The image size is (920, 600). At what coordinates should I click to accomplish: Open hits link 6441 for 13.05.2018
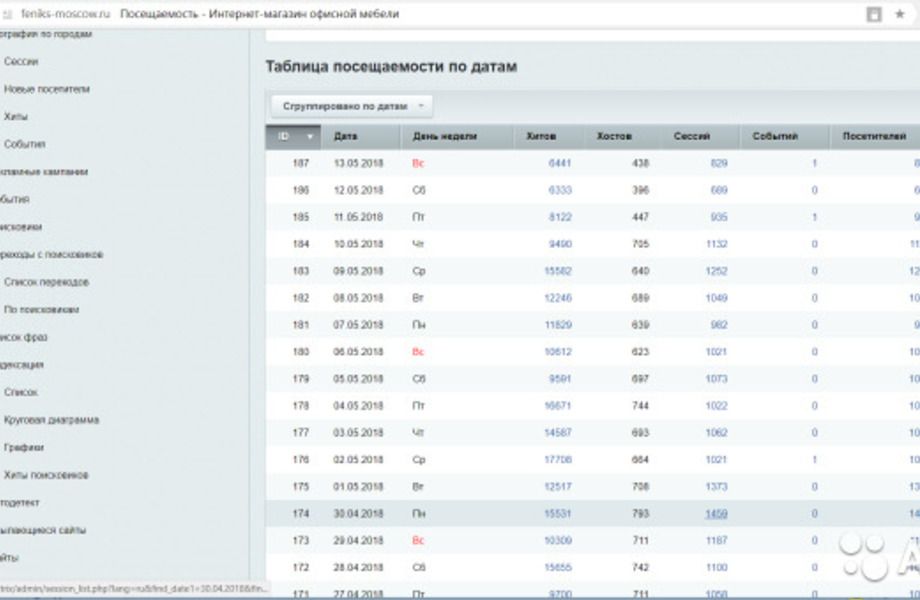pos(560,163)
